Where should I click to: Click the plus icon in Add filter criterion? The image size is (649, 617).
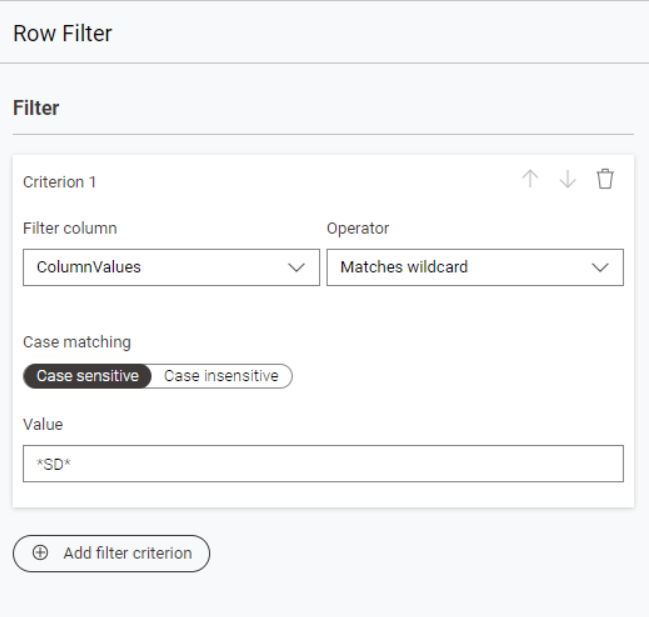[40, 552]
